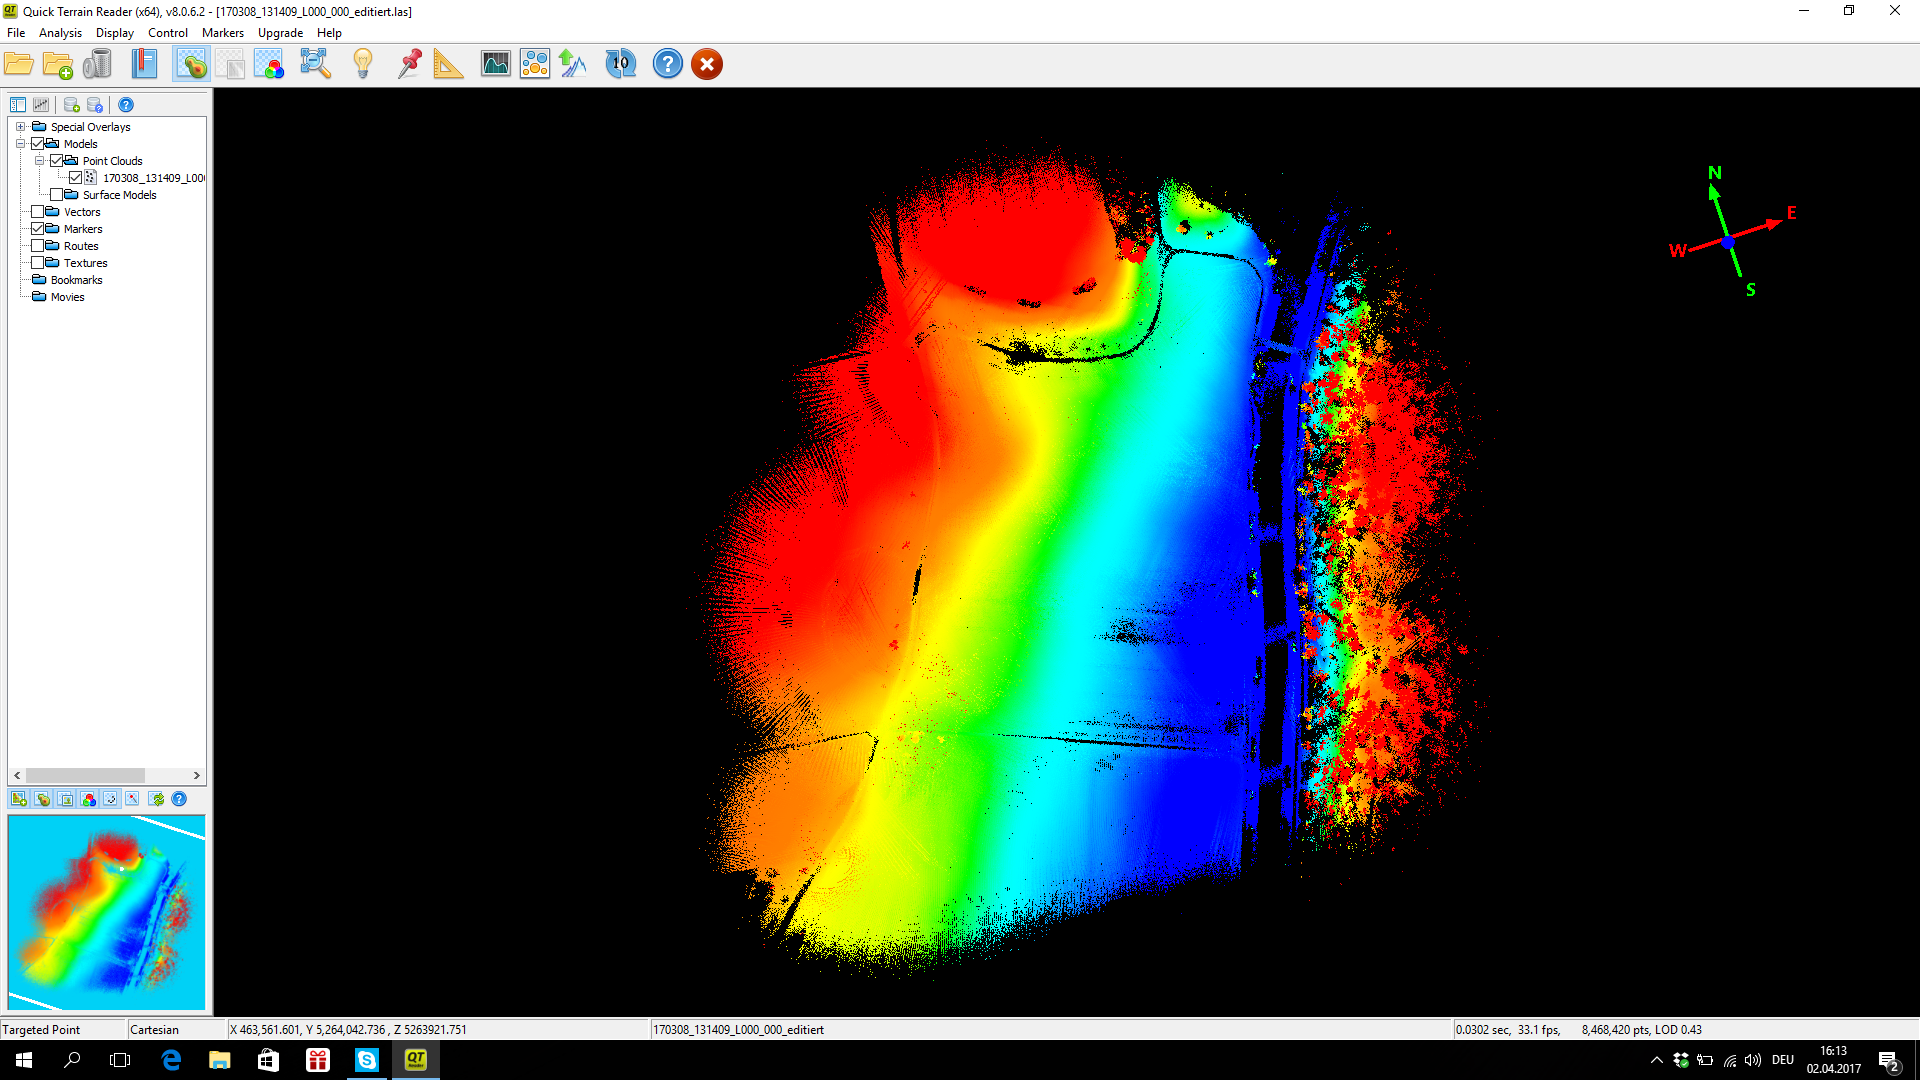
Task: Open the profile graph analysis tool
Action: click(495, 65)
